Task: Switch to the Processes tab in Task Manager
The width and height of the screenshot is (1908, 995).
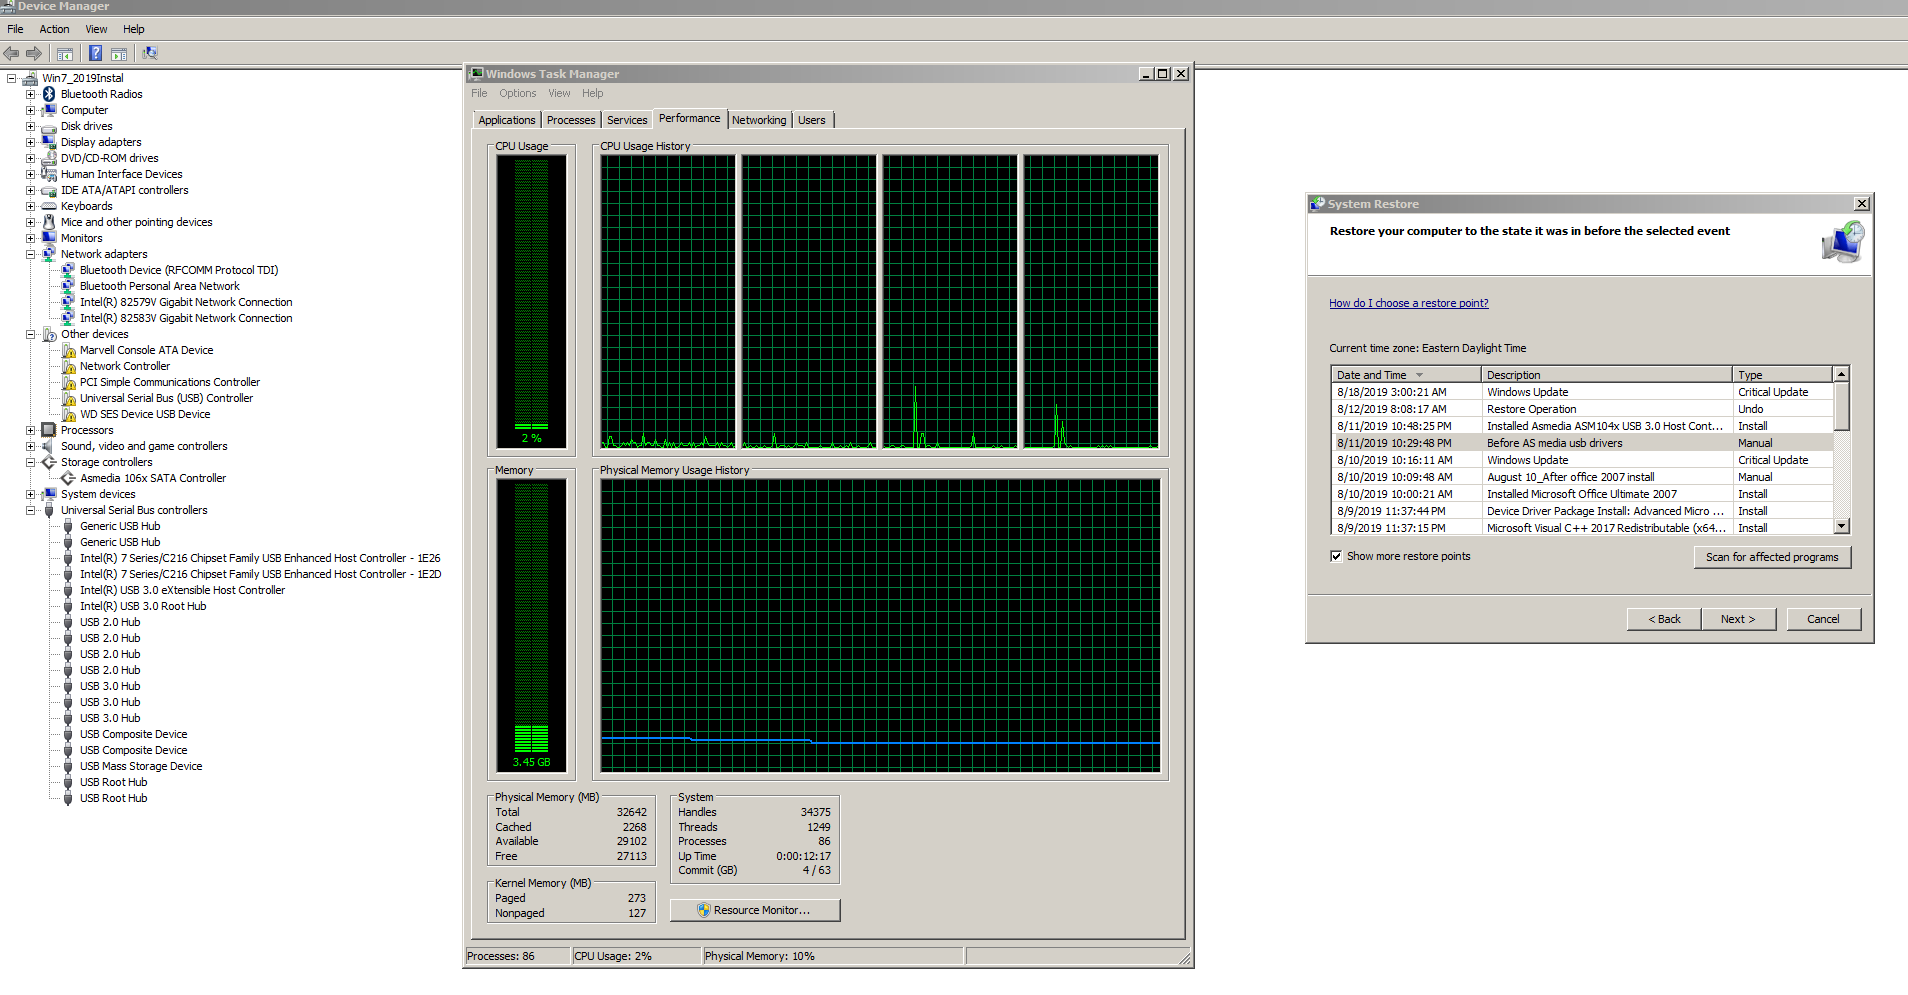Action: pyautogui.click(x=571, y=120)
